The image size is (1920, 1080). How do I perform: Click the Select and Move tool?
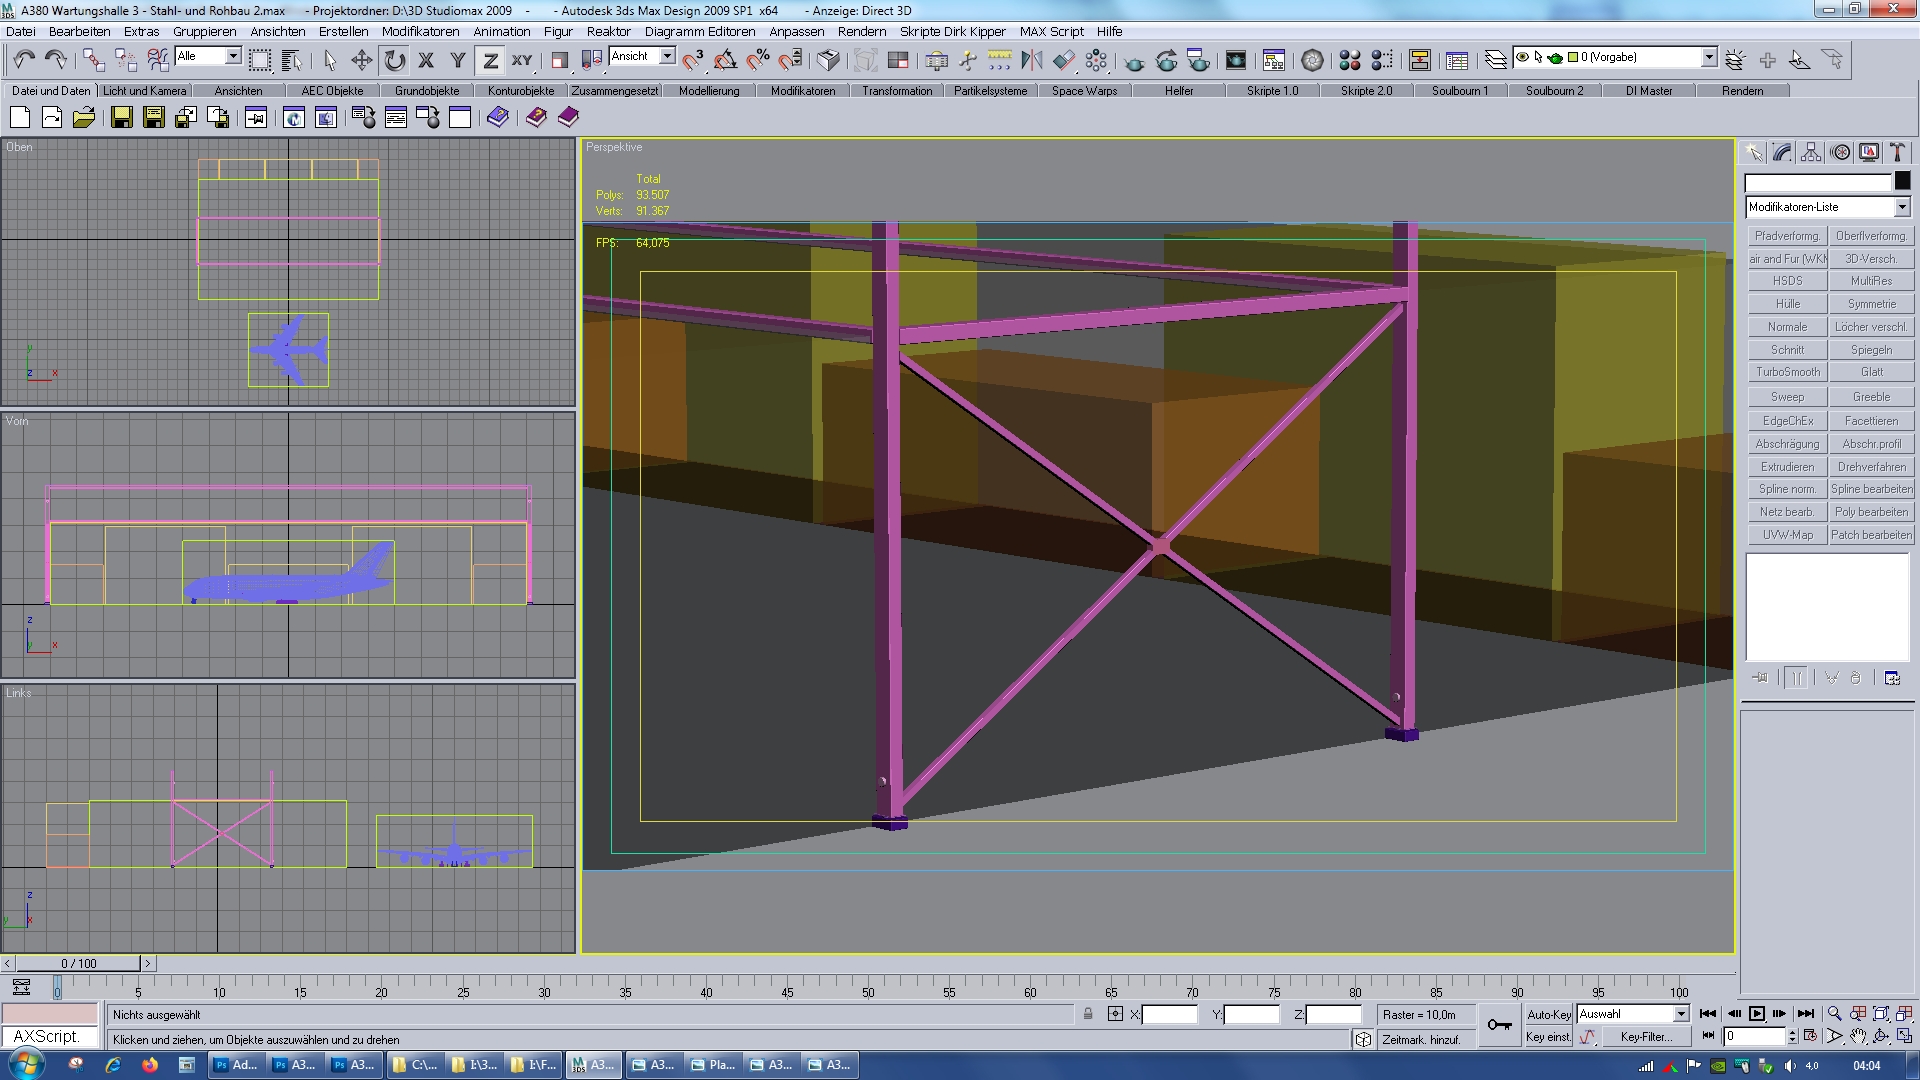pos(361,61)
